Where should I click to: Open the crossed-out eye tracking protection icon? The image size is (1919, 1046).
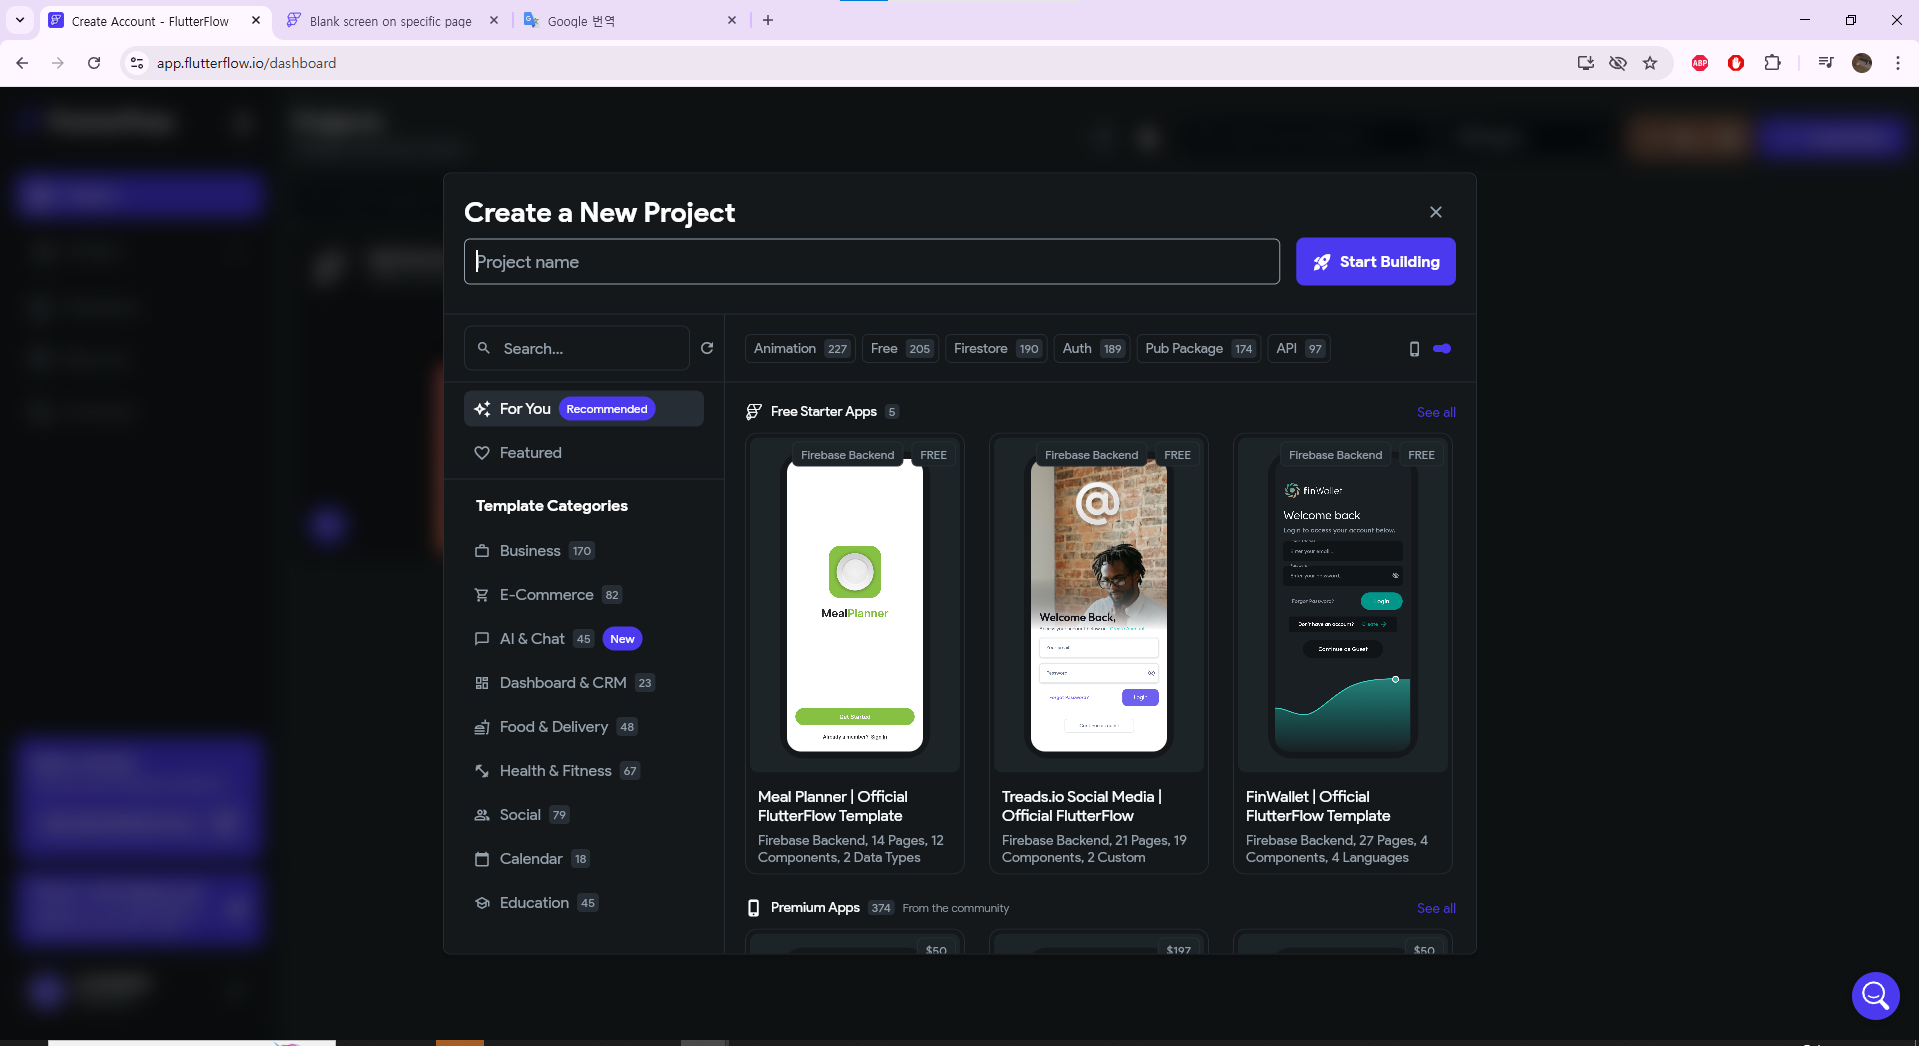click(x=1618, y=63)
